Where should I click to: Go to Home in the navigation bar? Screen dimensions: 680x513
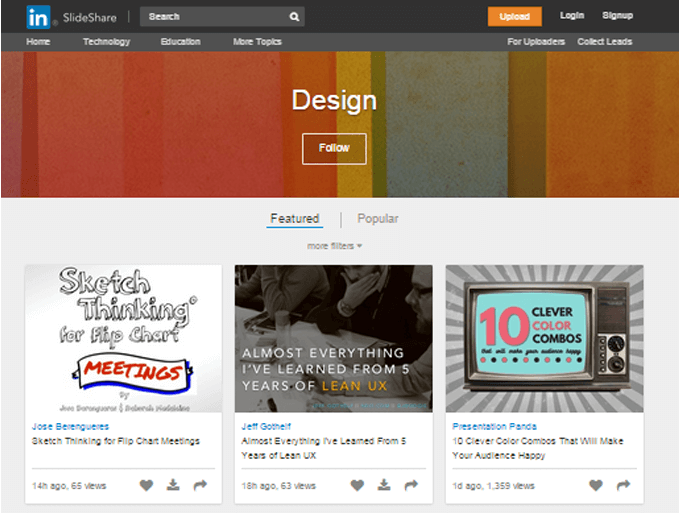(x=38, y=42)
